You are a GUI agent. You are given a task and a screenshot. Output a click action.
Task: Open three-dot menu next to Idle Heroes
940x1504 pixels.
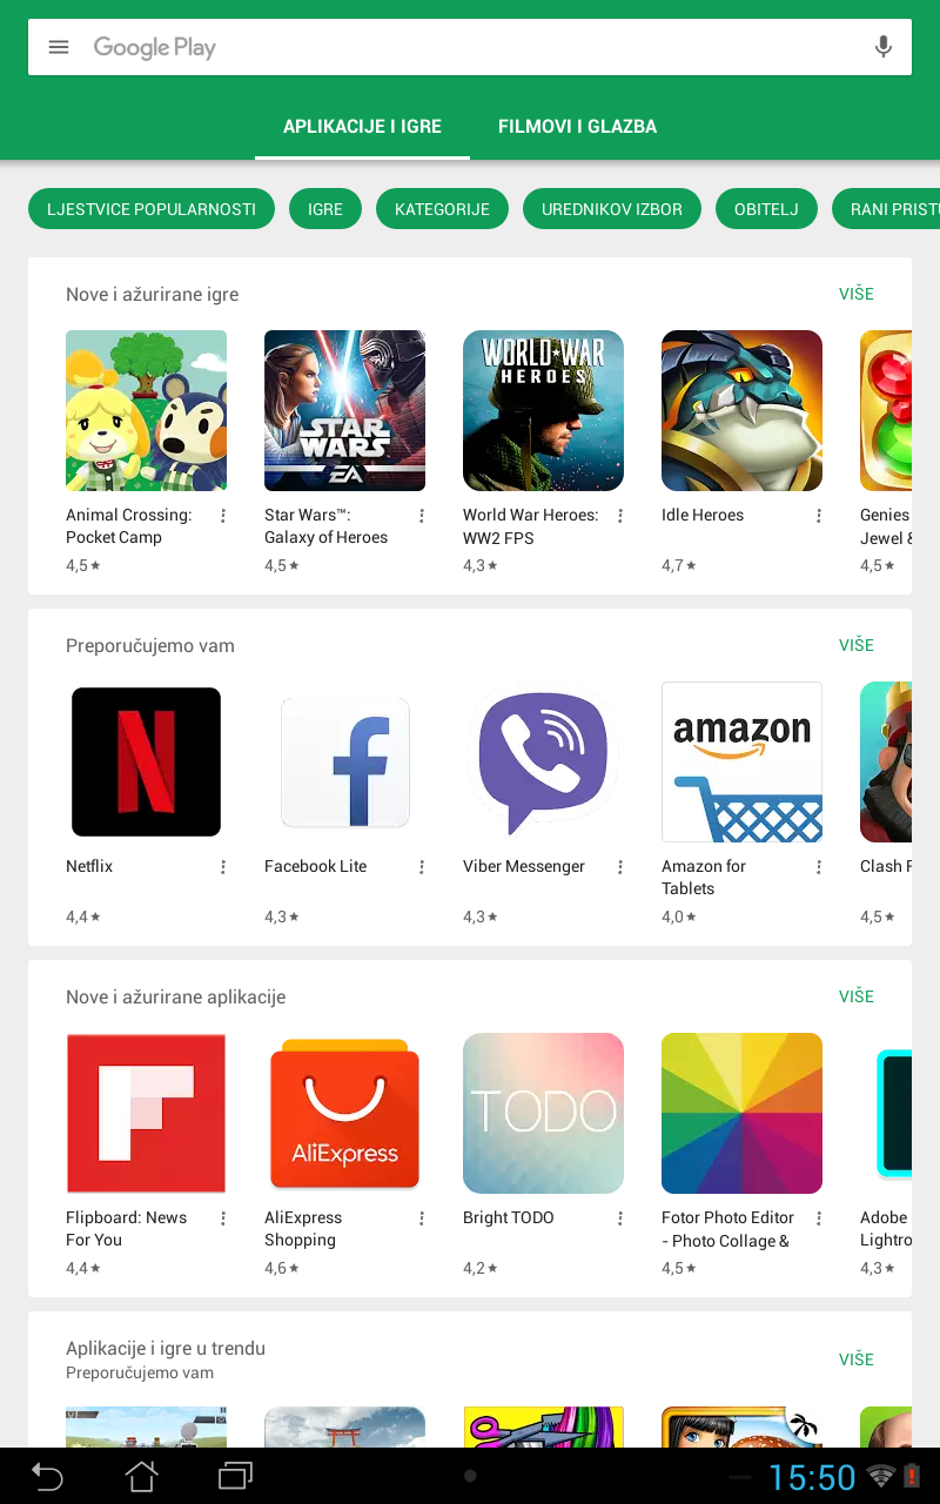tap(819, 516)
